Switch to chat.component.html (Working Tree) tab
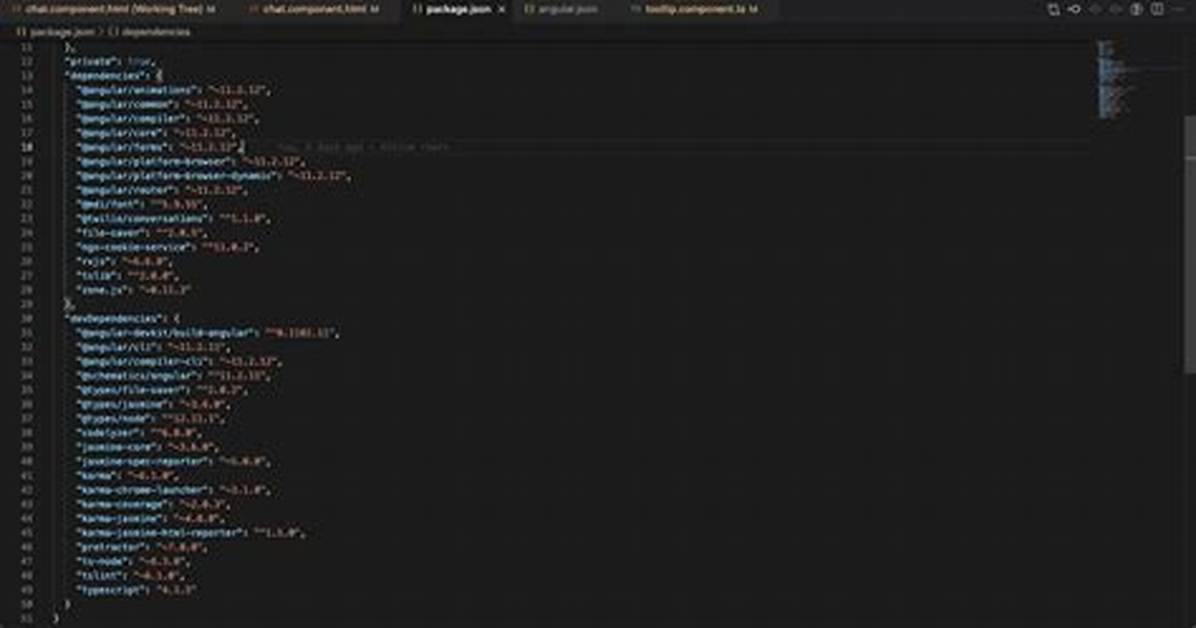 pyautogui.click(x=114, y=9)
